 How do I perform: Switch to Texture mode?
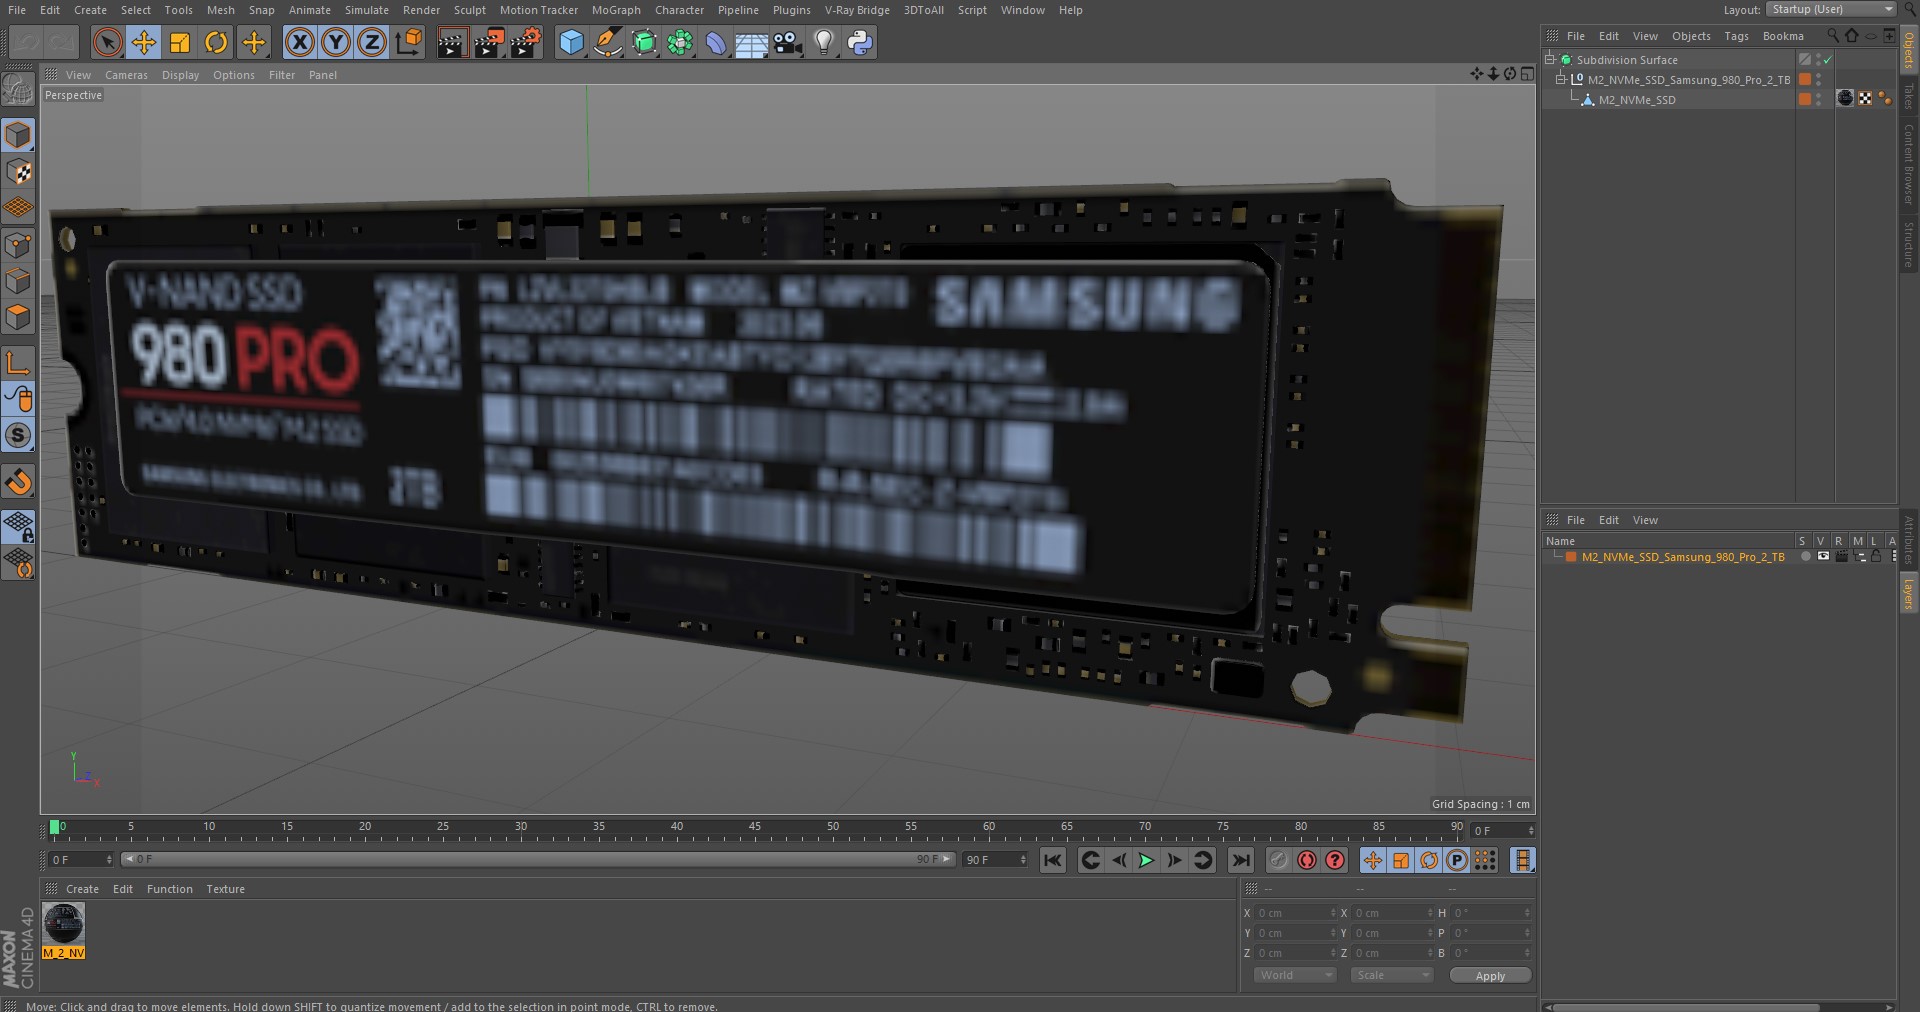click(x=18, y=172)
